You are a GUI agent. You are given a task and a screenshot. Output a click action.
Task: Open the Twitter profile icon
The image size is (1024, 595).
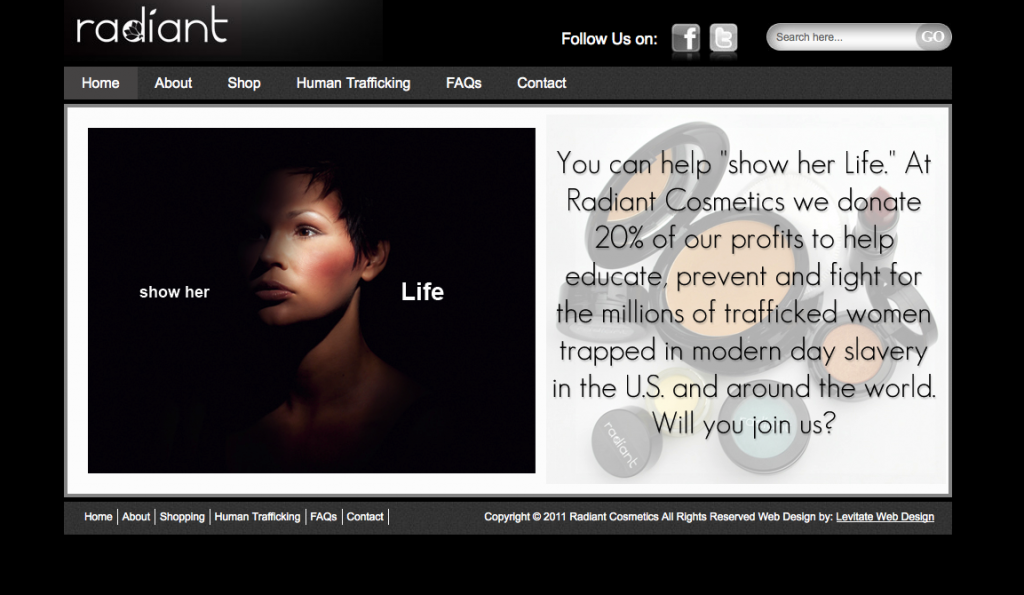click(x=723, y=39)
